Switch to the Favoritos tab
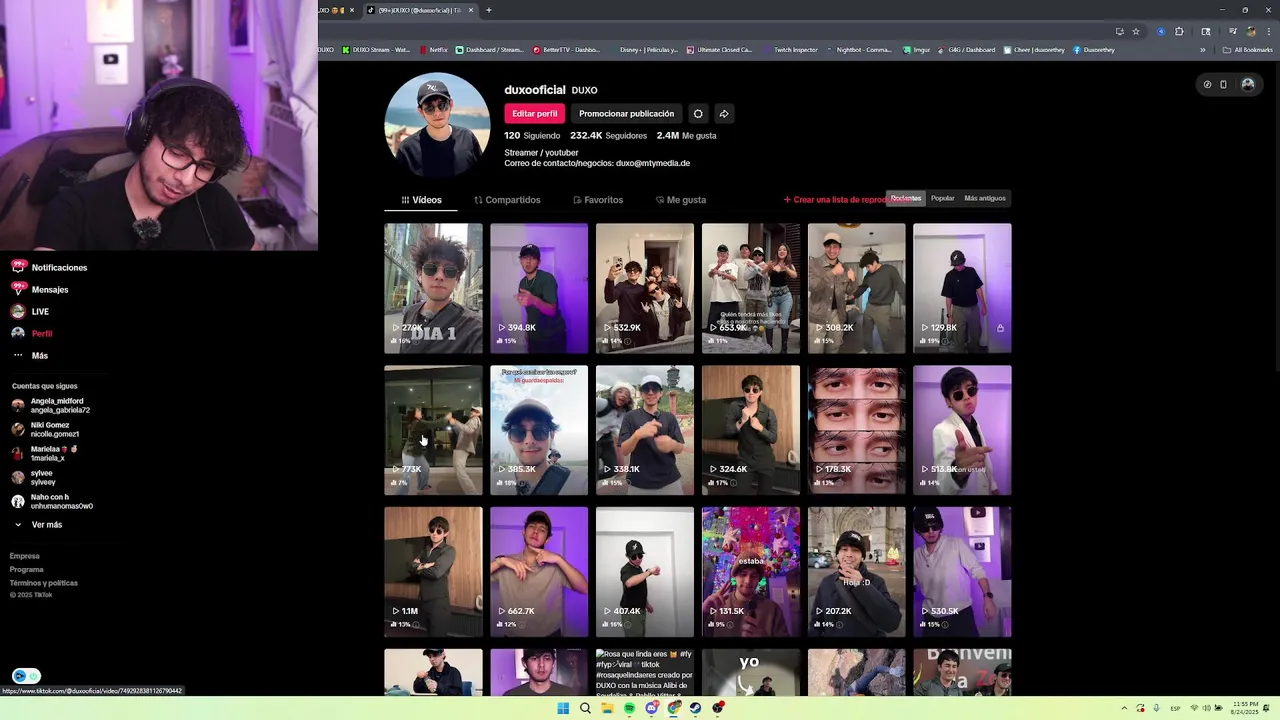The width and height of the screenshot is (1280, 720). coord(598,200)
